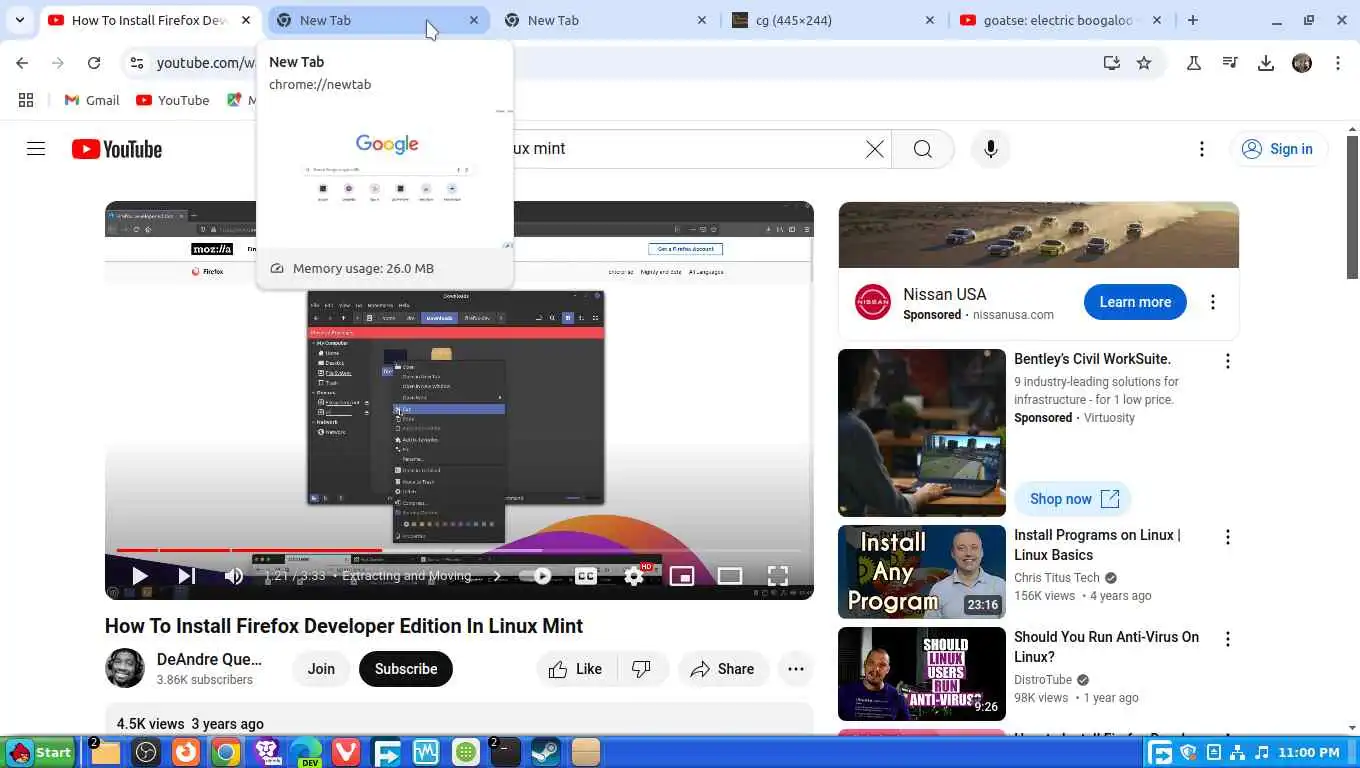
Task: Open network tray icon
Action: [x=1238, y=752]
